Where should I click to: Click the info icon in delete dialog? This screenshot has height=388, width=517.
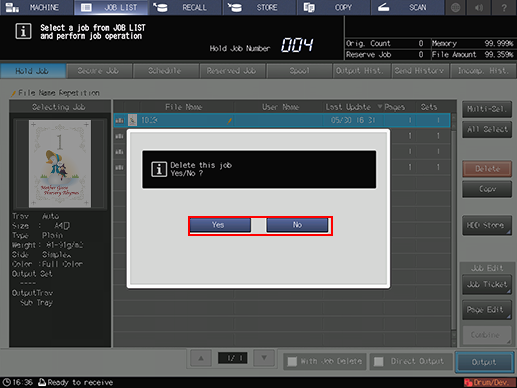[x=159, y=169]
